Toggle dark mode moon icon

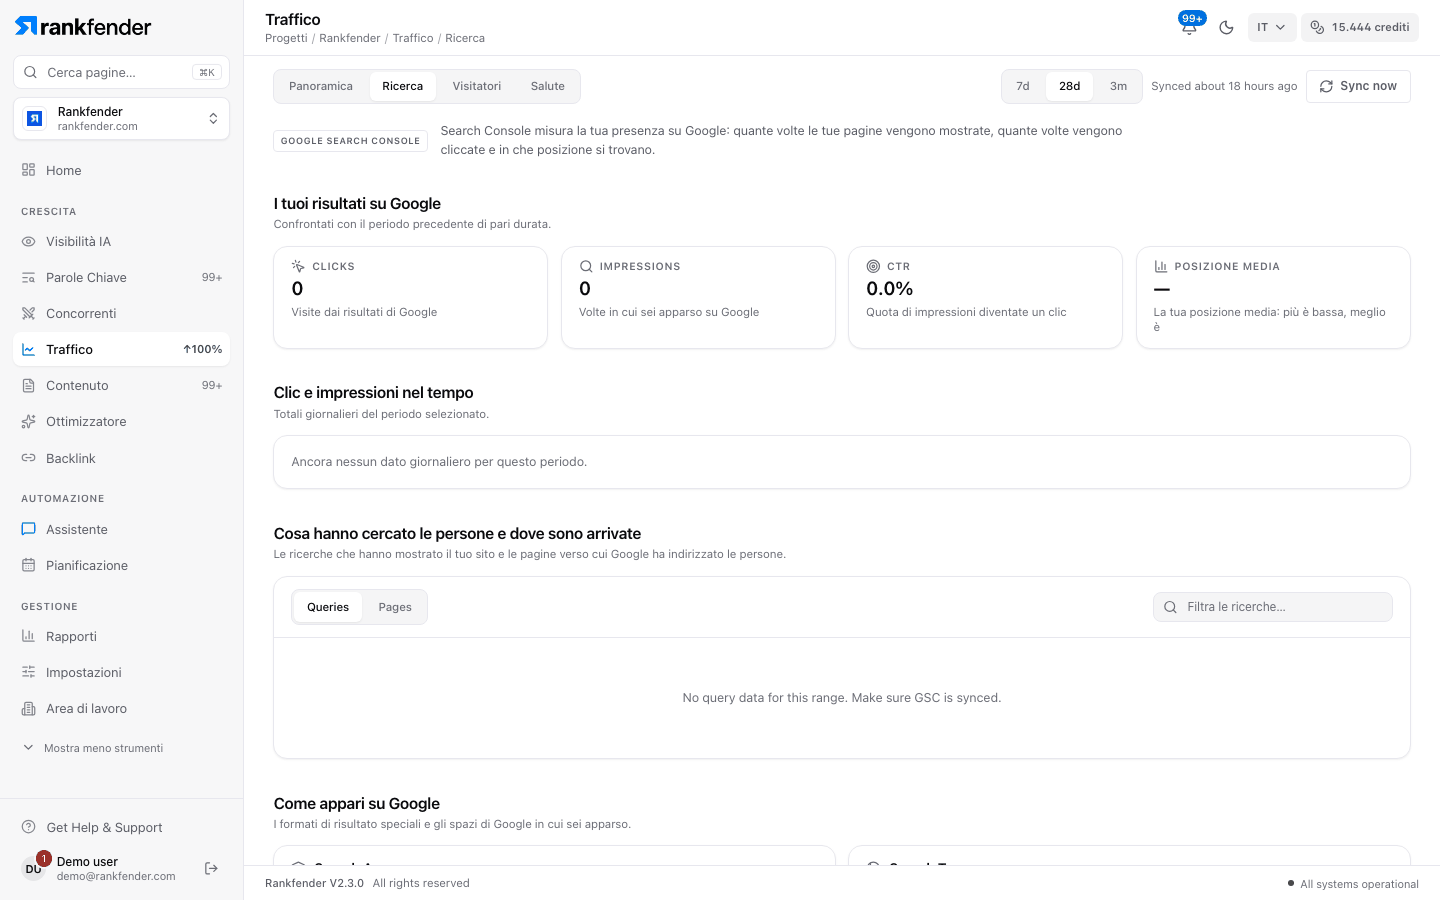(x=1226, y=27)
